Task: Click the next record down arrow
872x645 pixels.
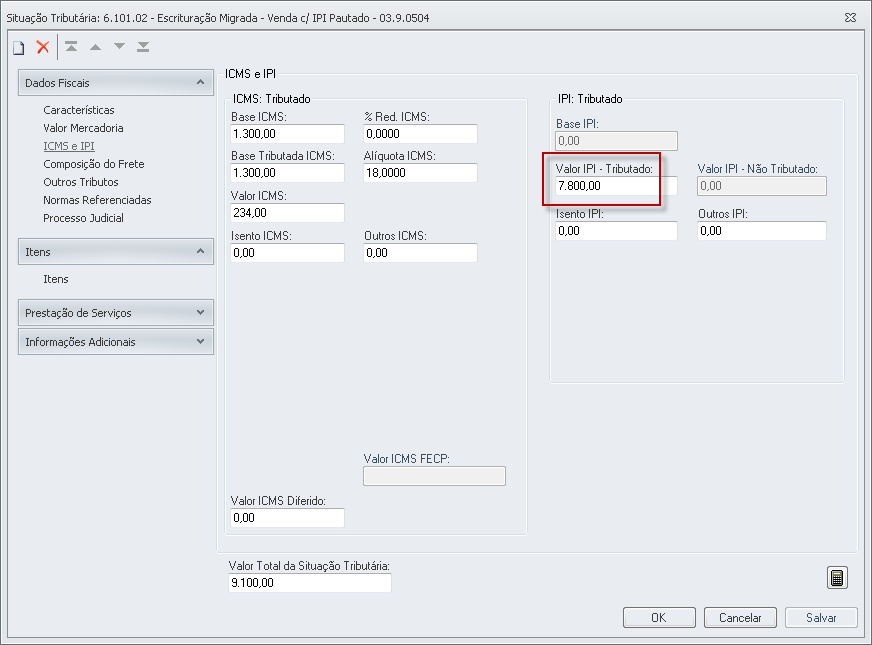Action: click(119, 47)
